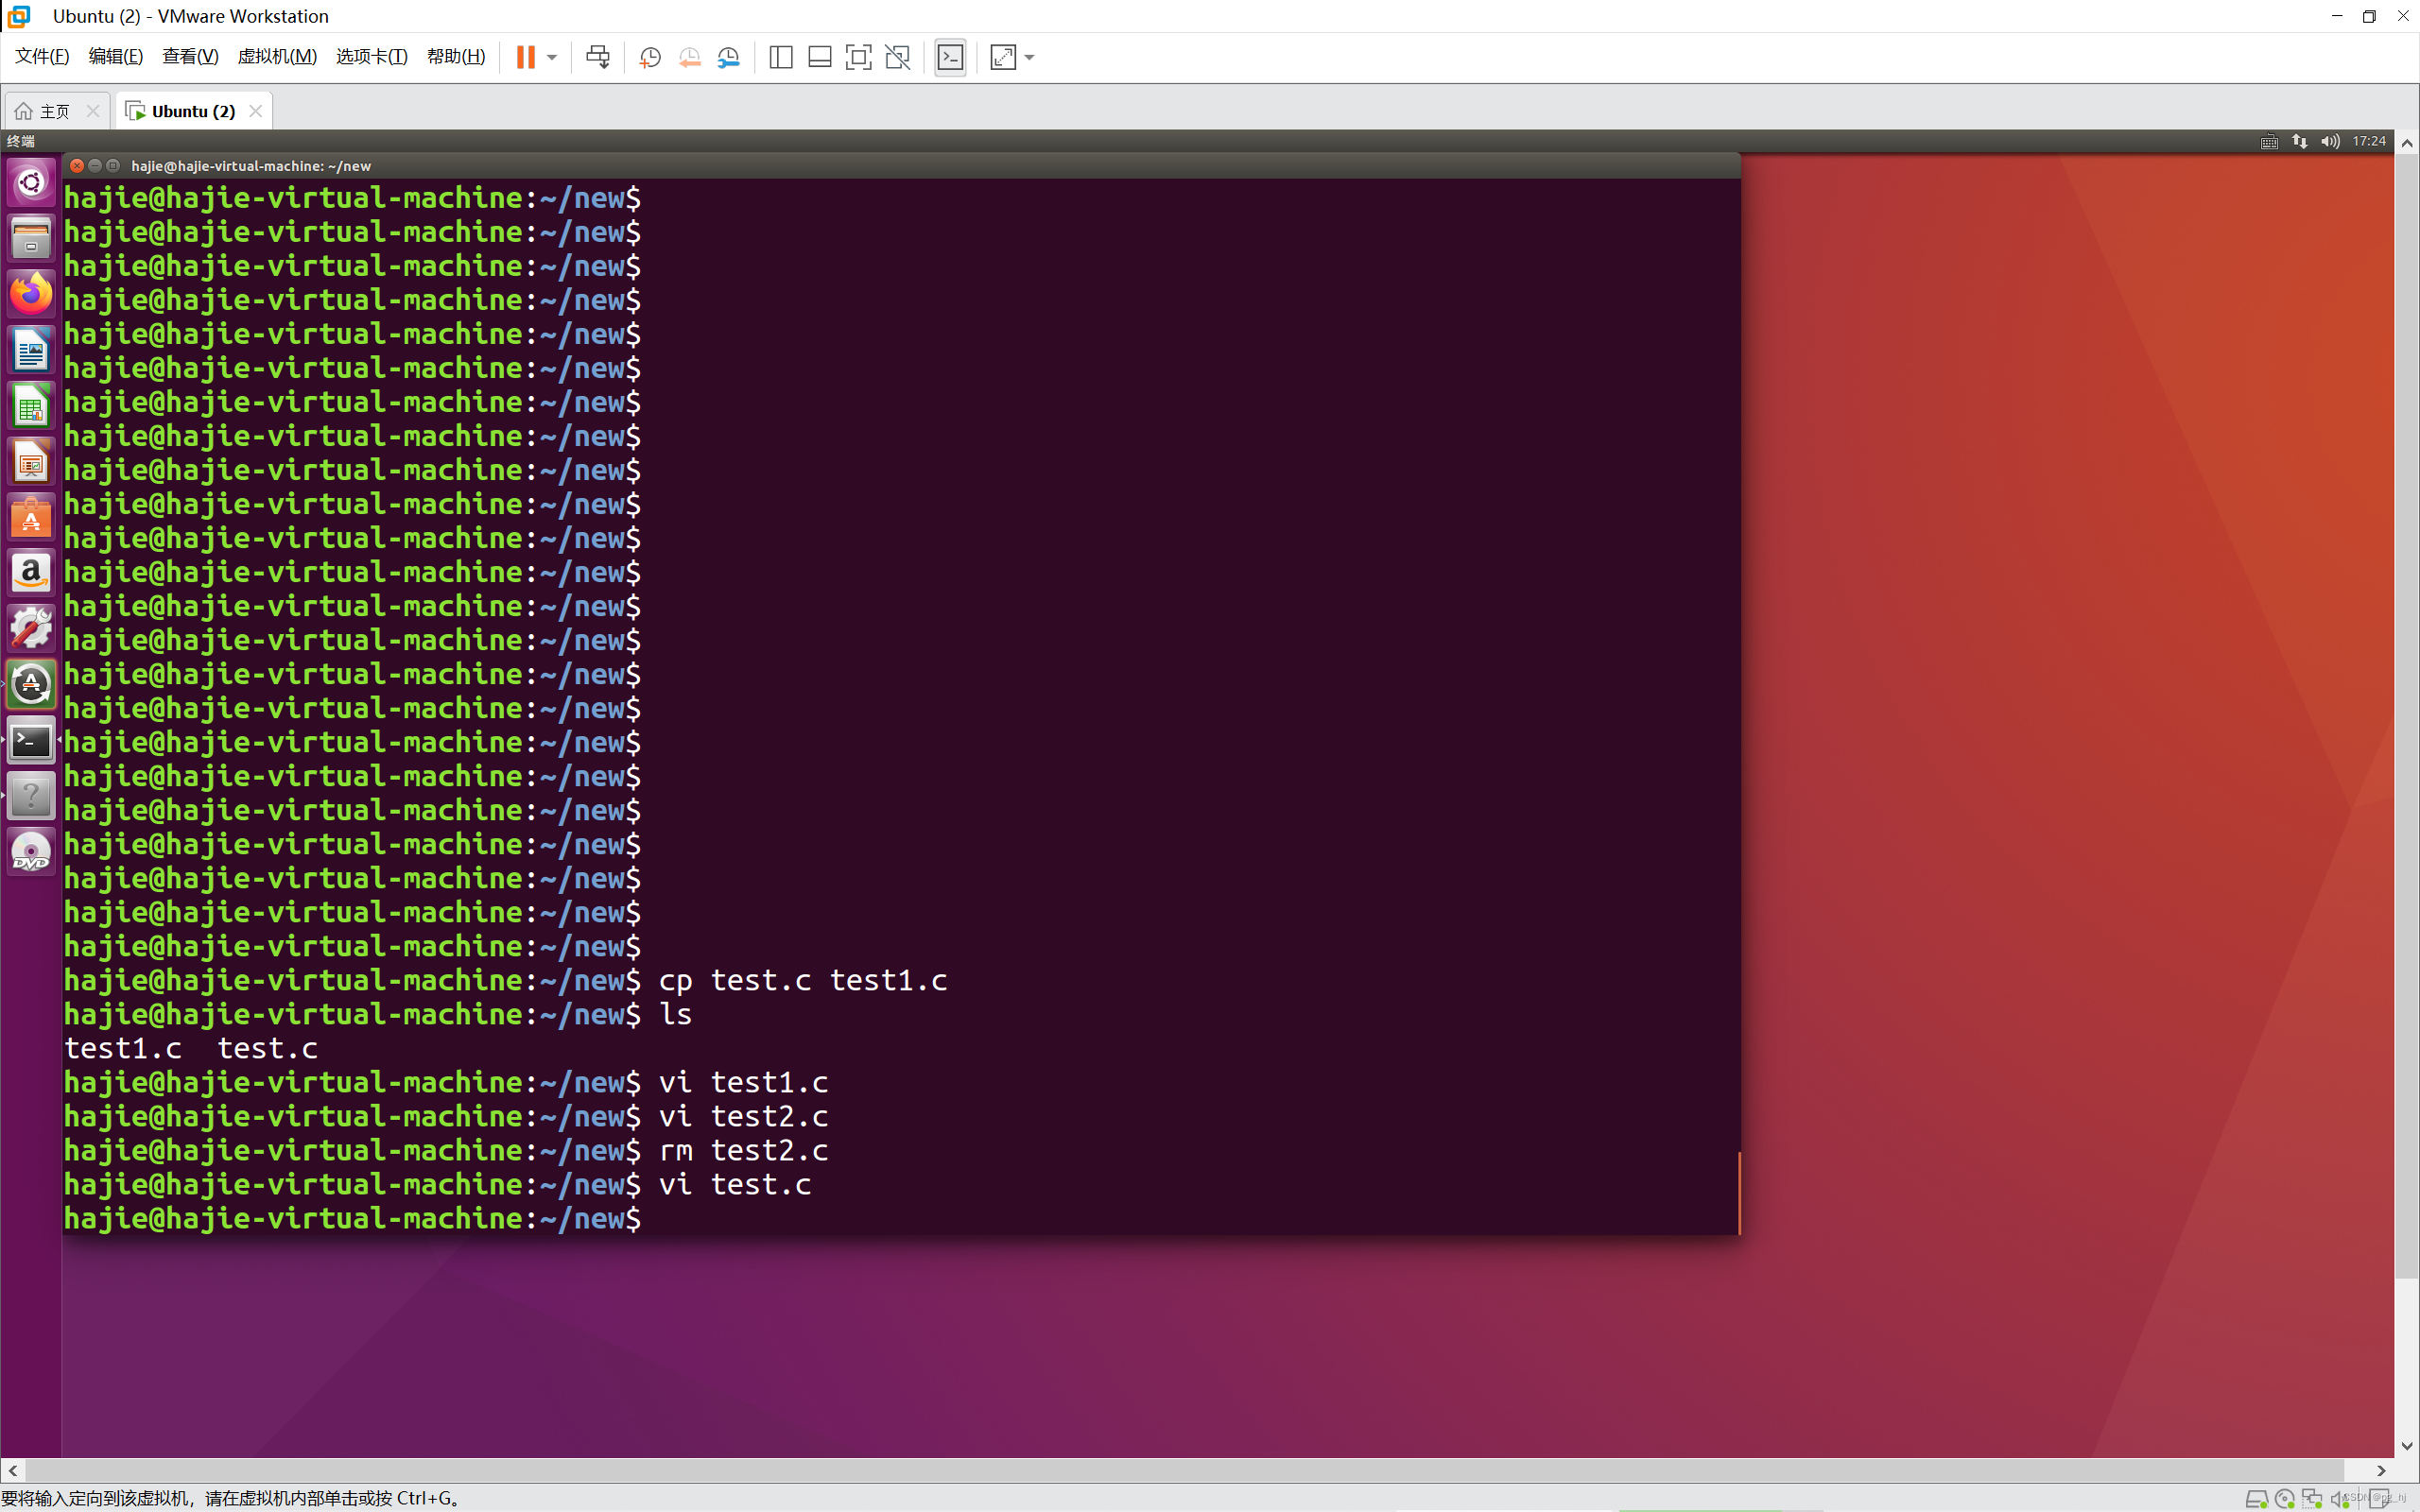Image resolution: width=2420 pixels, height=1512 pixels.
Task: Click the network adapter status icon
Action: (x=2312, y=1499)
